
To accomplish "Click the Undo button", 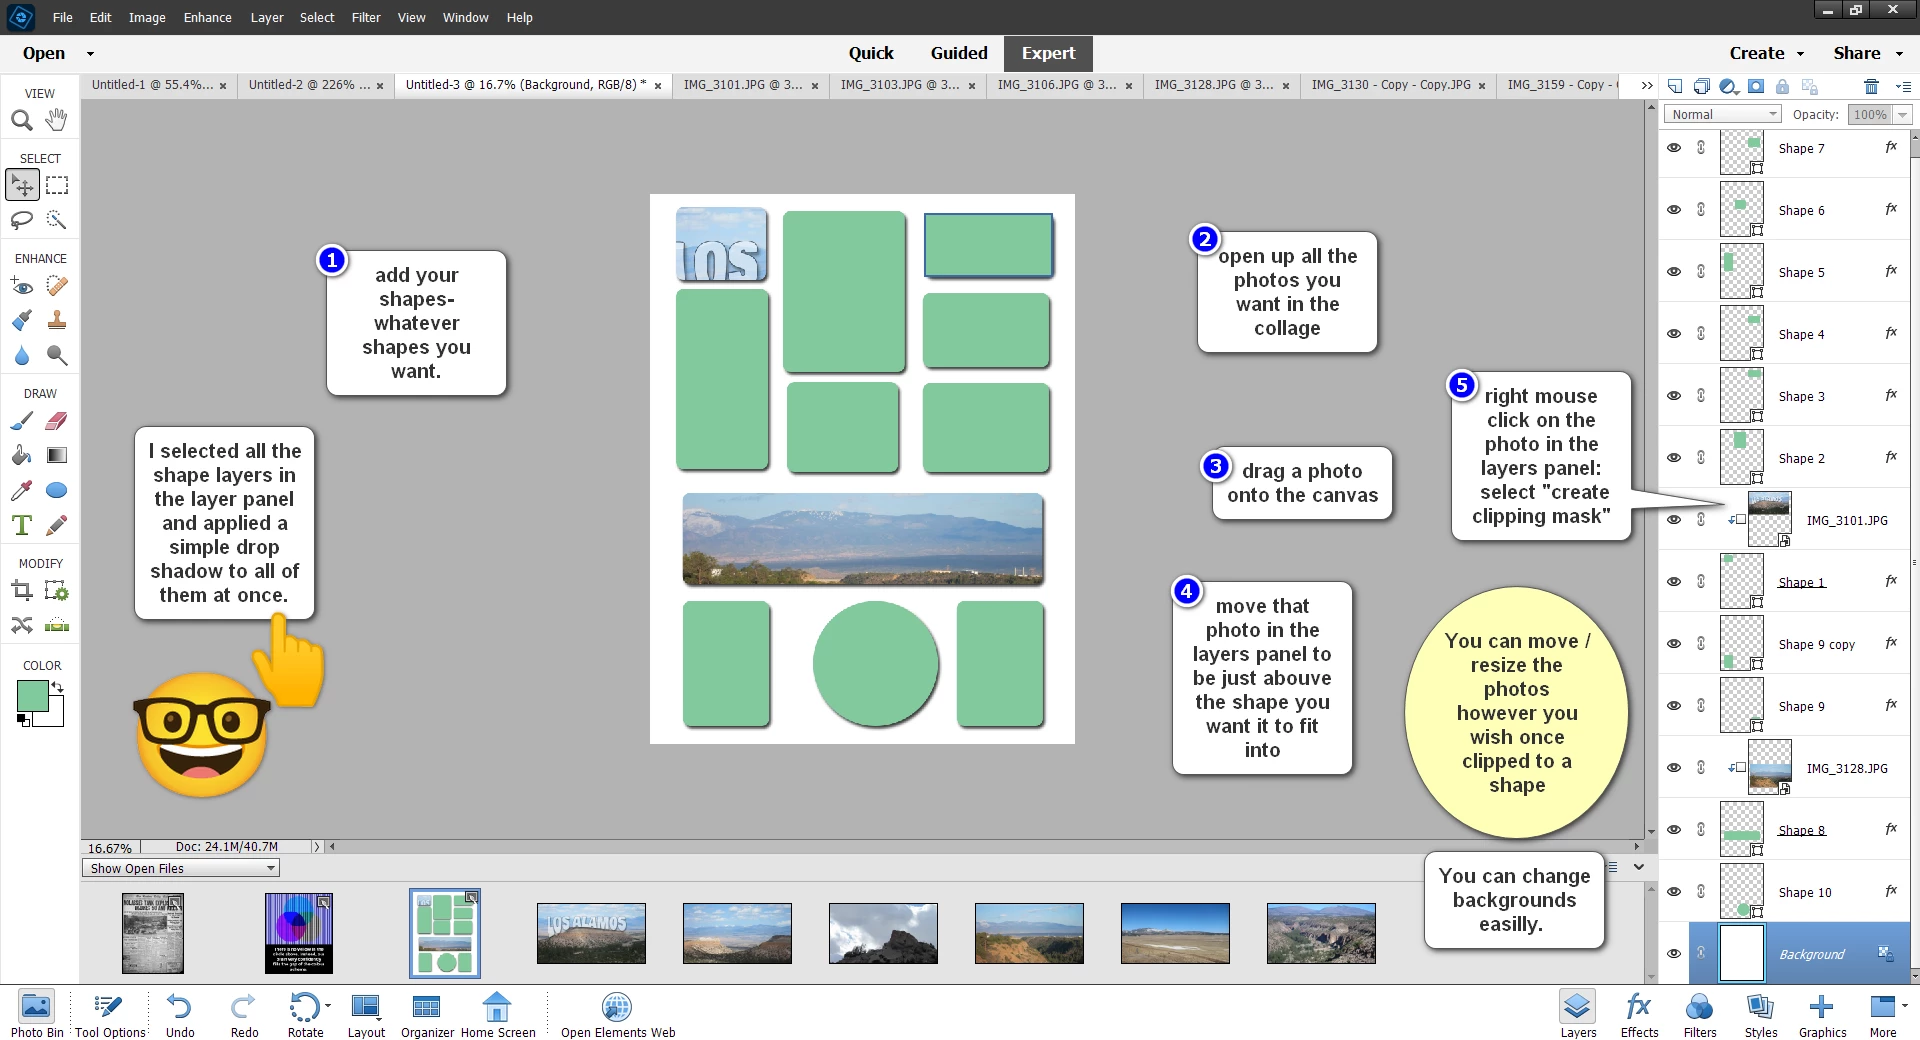I will (180, 1014).
